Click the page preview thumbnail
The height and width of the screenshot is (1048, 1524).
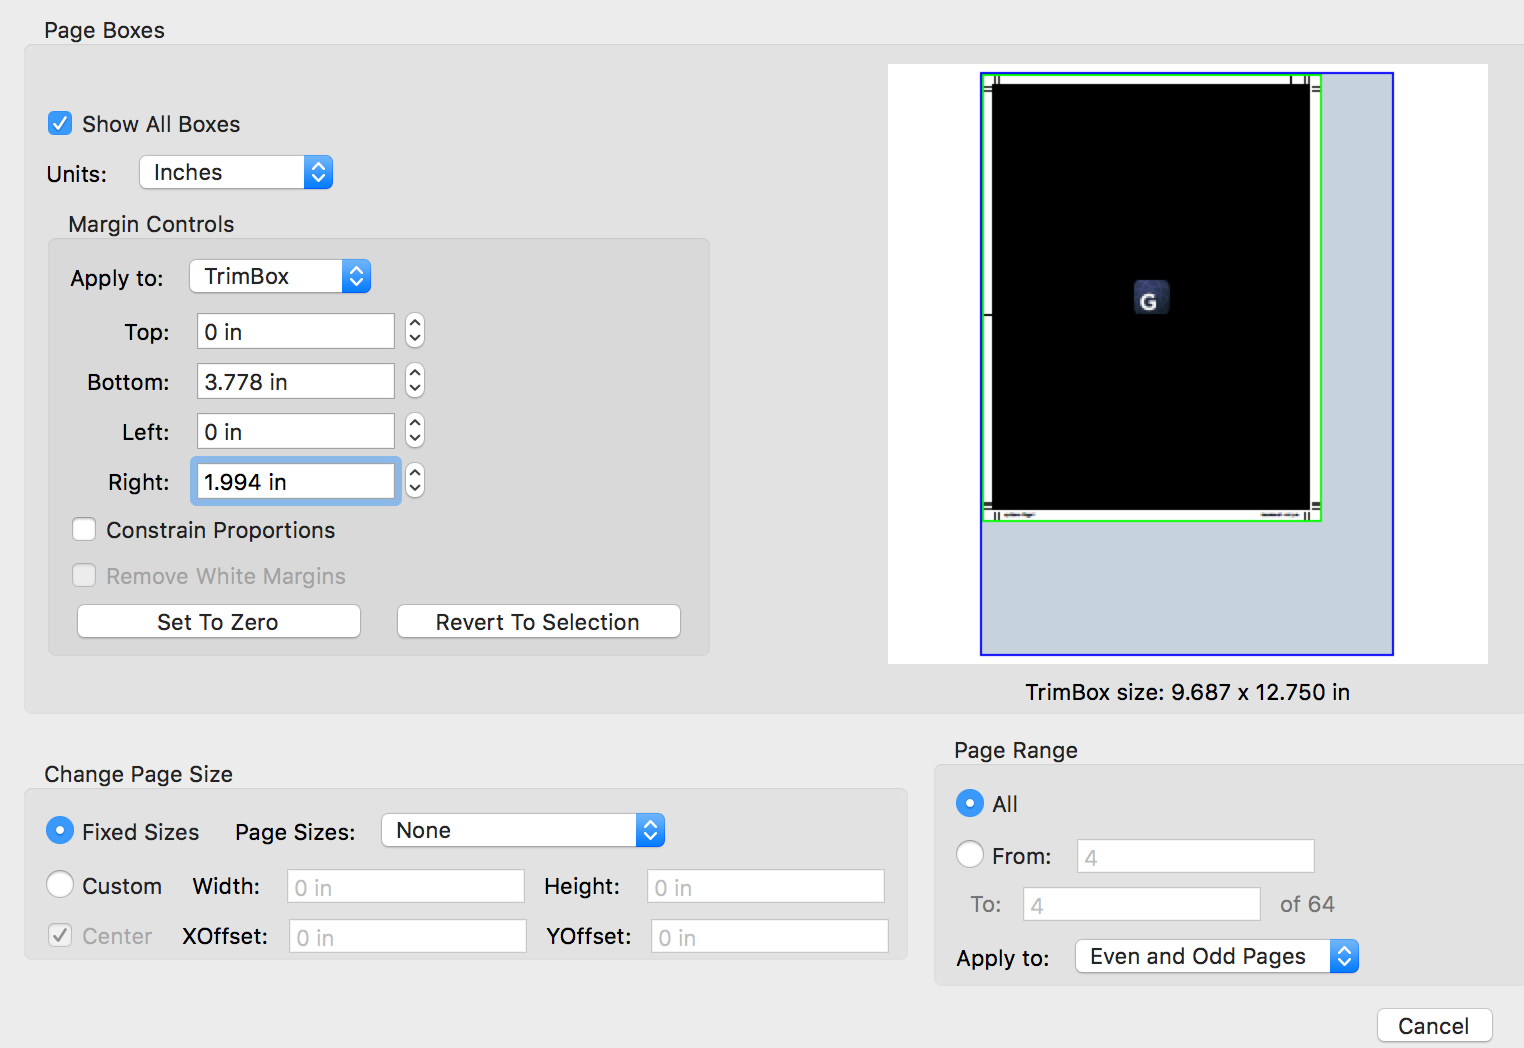[1188, 364]
